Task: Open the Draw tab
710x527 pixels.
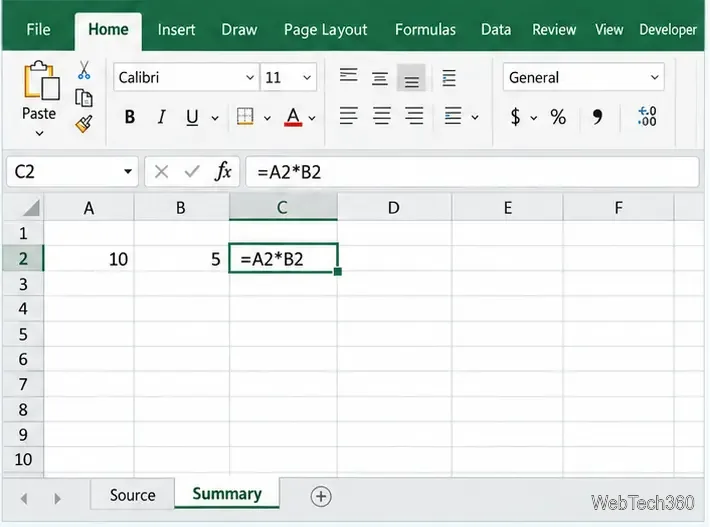Action: [239, 30]
